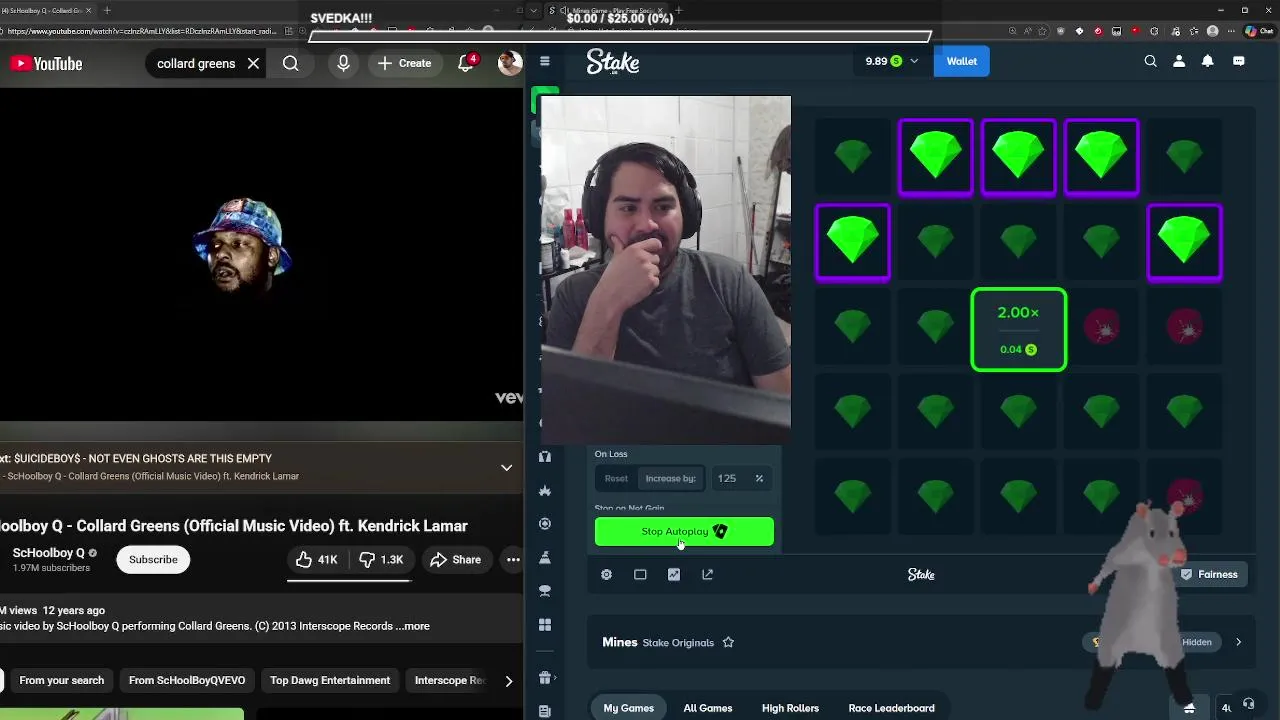Select the 'Top Dawg Entertainment' chip

coord(330,681)
